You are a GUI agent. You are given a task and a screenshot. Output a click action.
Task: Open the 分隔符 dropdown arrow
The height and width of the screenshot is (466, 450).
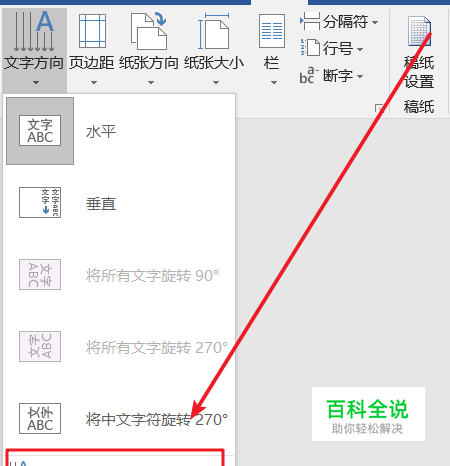[375, 22]
